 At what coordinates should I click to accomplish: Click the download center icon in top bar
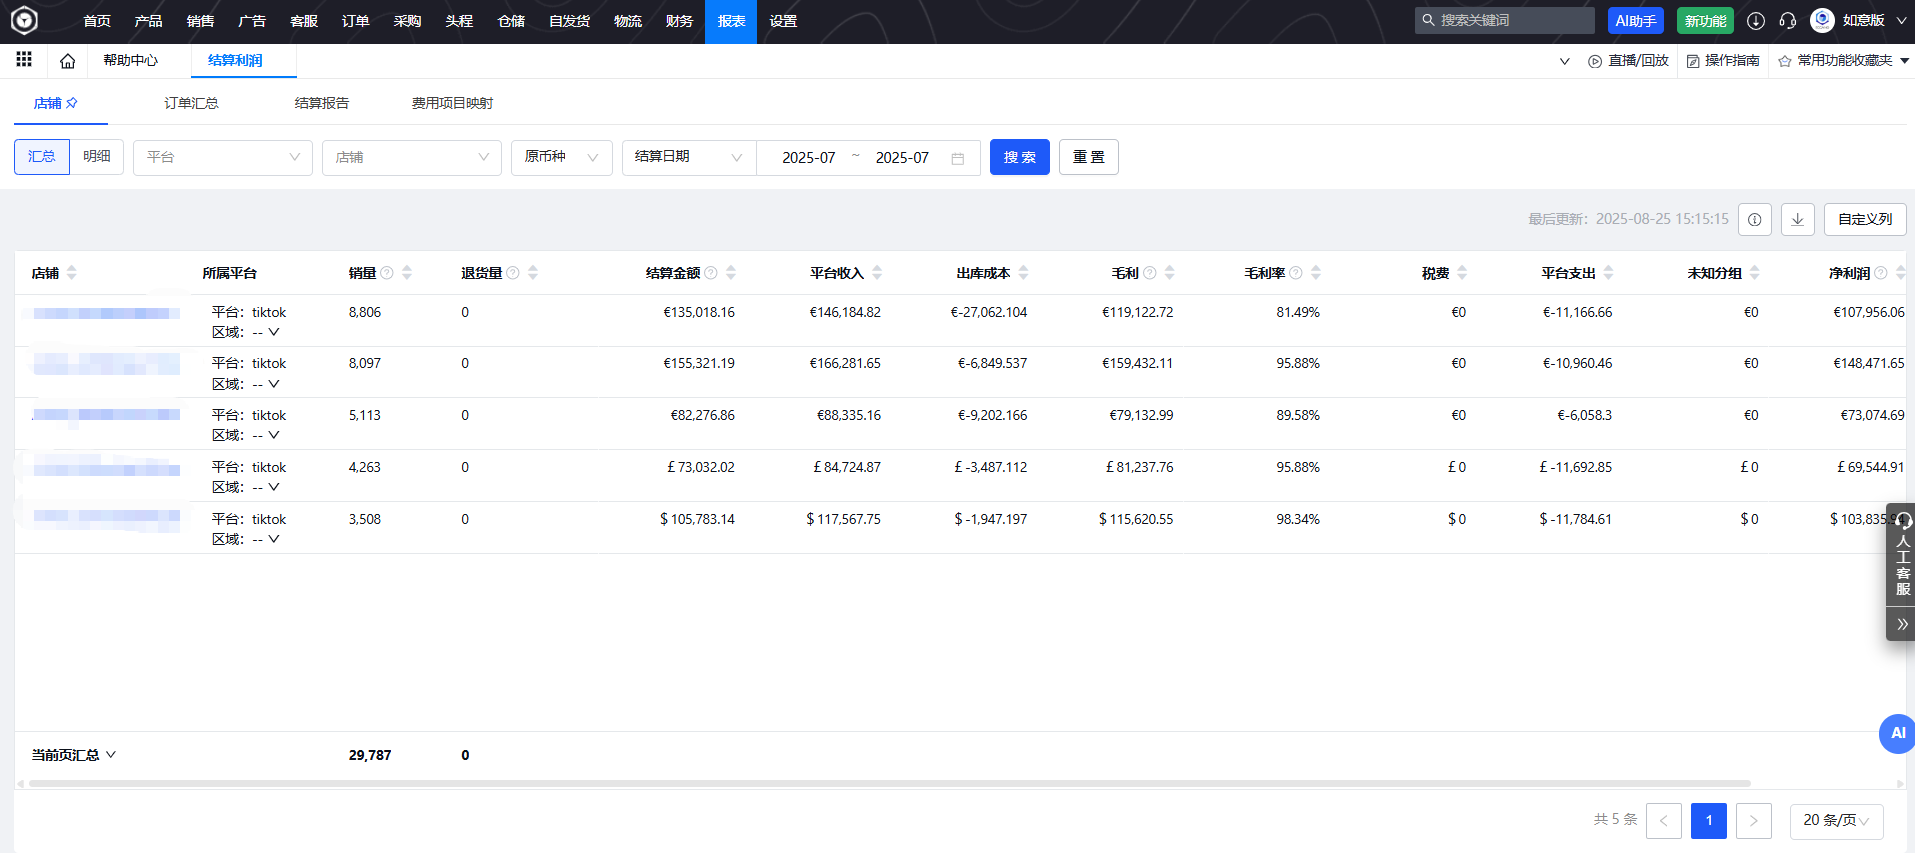(x=1755, y=21)
